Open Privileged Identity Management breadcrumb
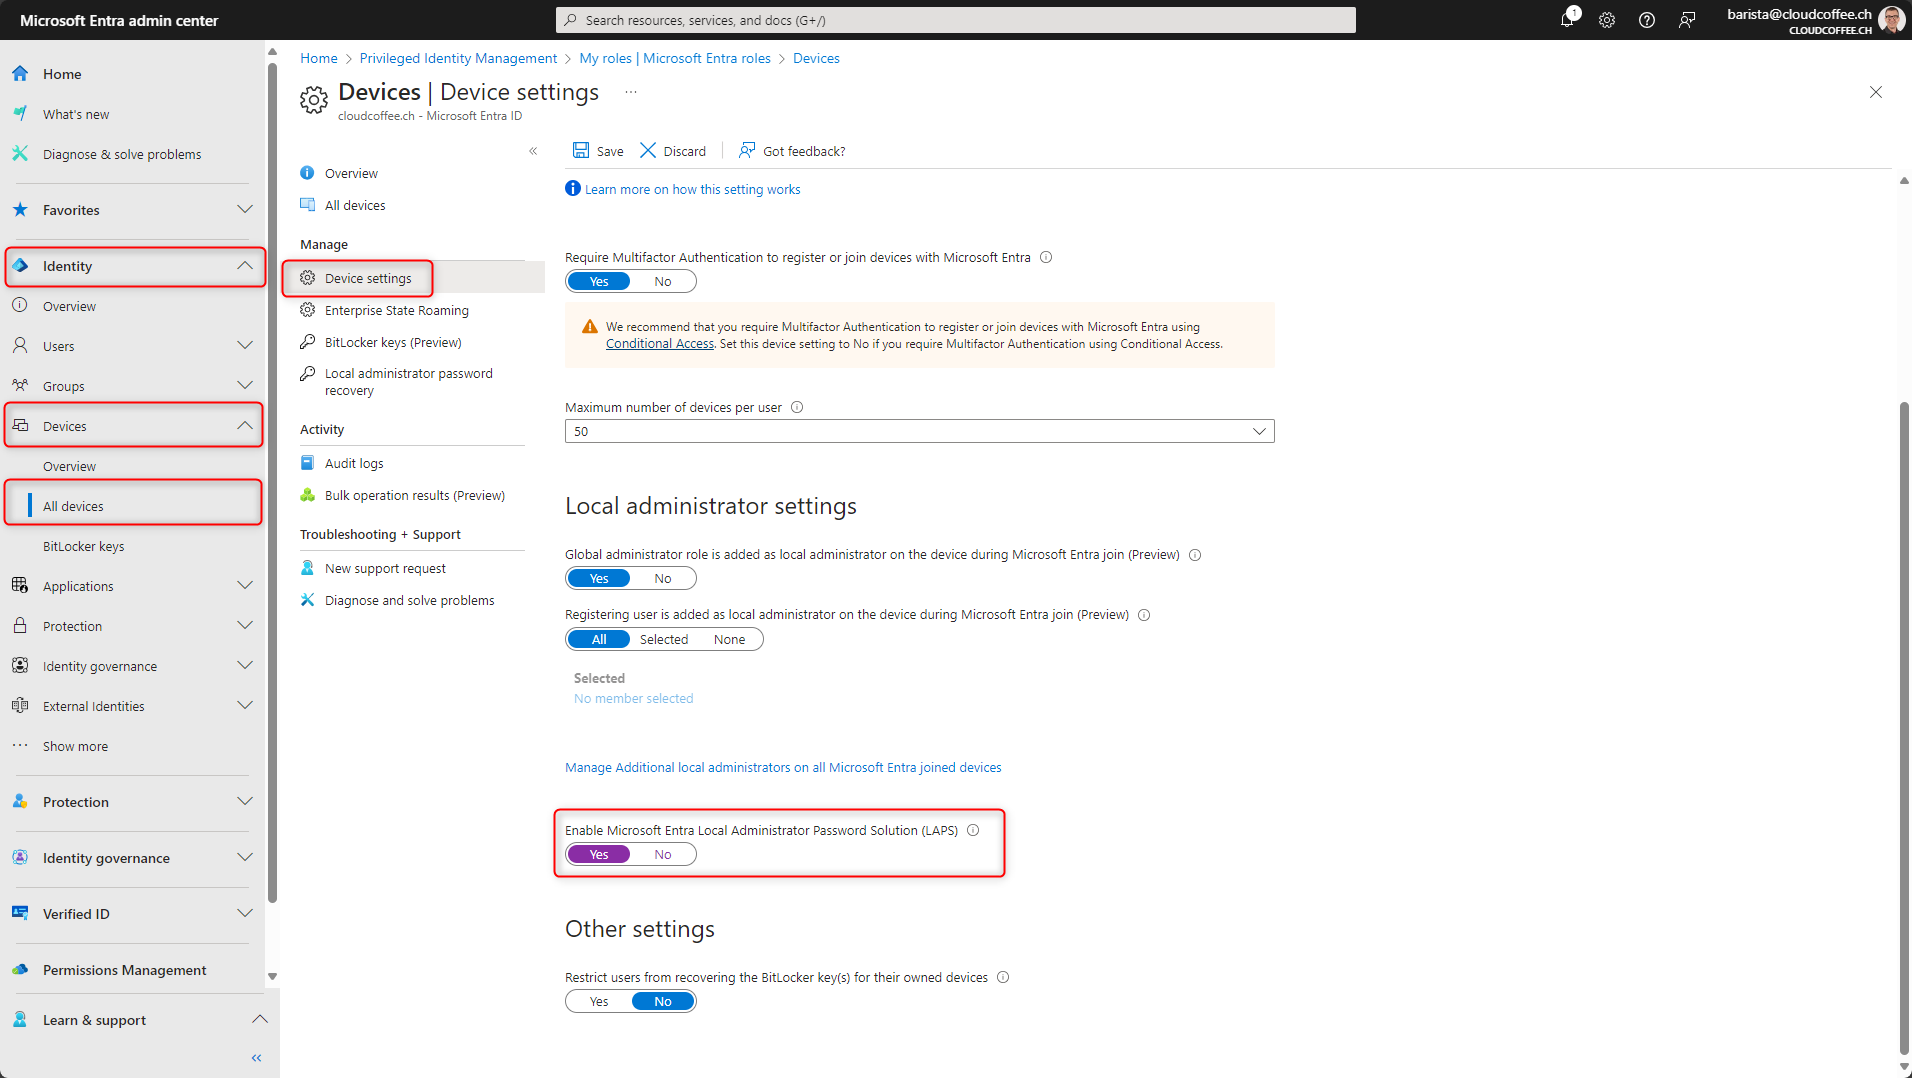This screenshot has width=1912, height=1078. pos(458,58)
